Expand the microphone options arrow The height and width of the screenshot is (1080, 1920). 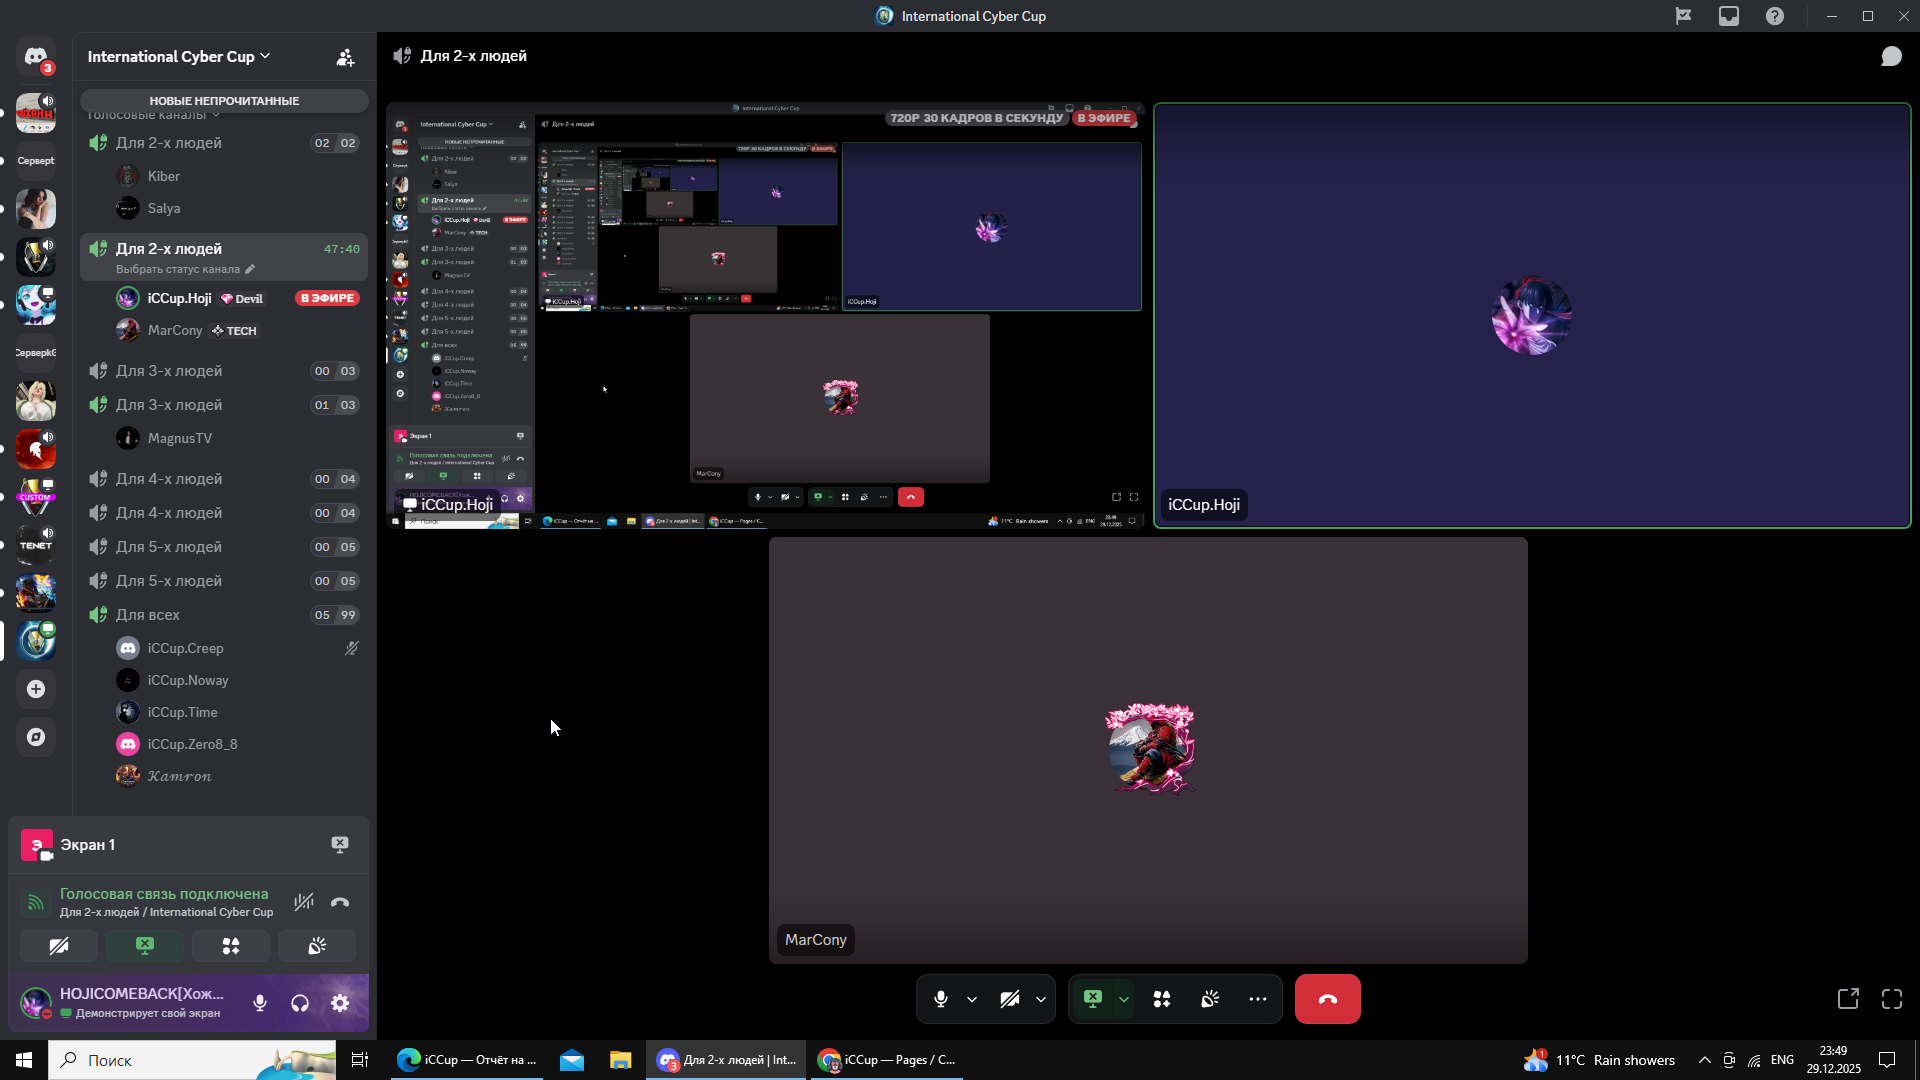tap(972, 999)
